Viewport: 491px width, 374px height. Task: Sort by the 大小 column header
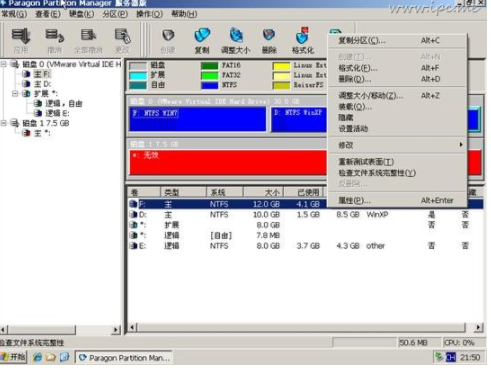263,192
